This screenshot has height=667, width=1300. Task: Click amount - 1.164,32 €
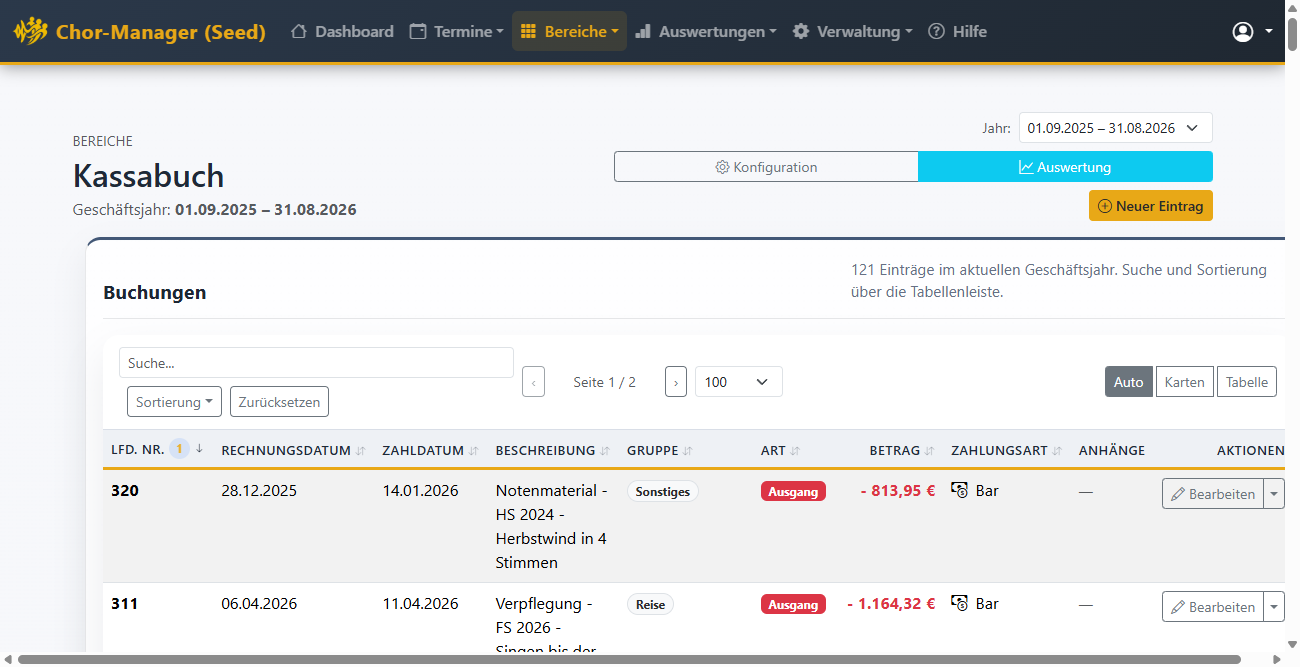pyautogui.click(x=891, y=604)
